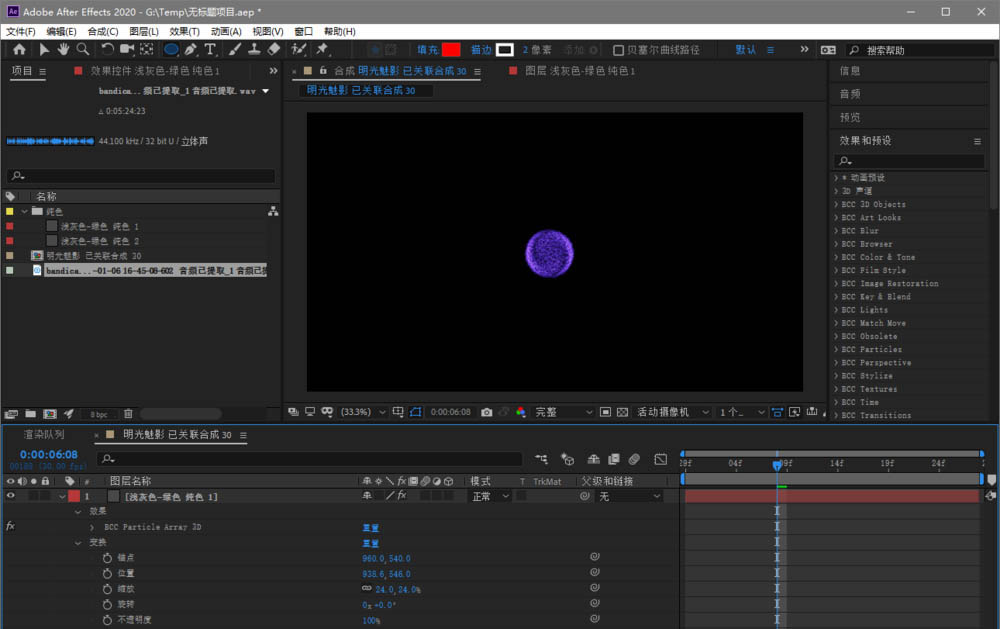Create new composition icon in project panel
The width and height of the screenshot is (1000, 629).
click(x=50, y=414)
